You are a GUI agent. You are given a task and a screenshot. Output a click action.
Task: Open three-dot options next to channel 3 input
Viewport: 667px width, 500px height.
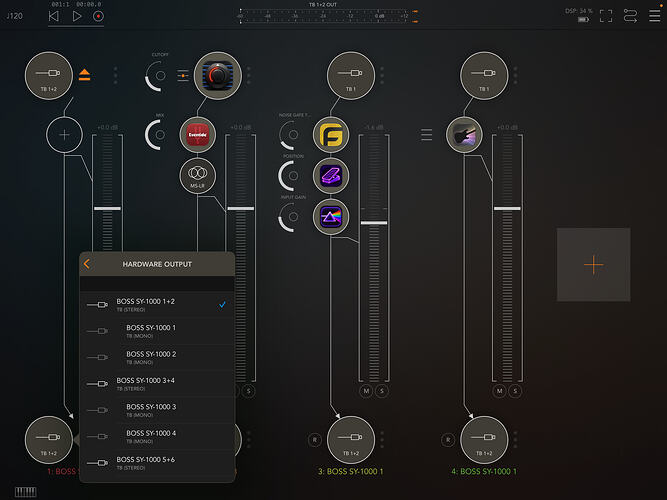(x=382, y=75)
